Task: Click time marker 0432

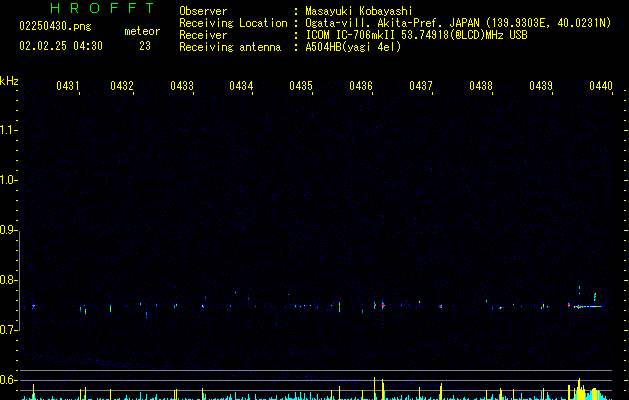Action: point(122,85)
